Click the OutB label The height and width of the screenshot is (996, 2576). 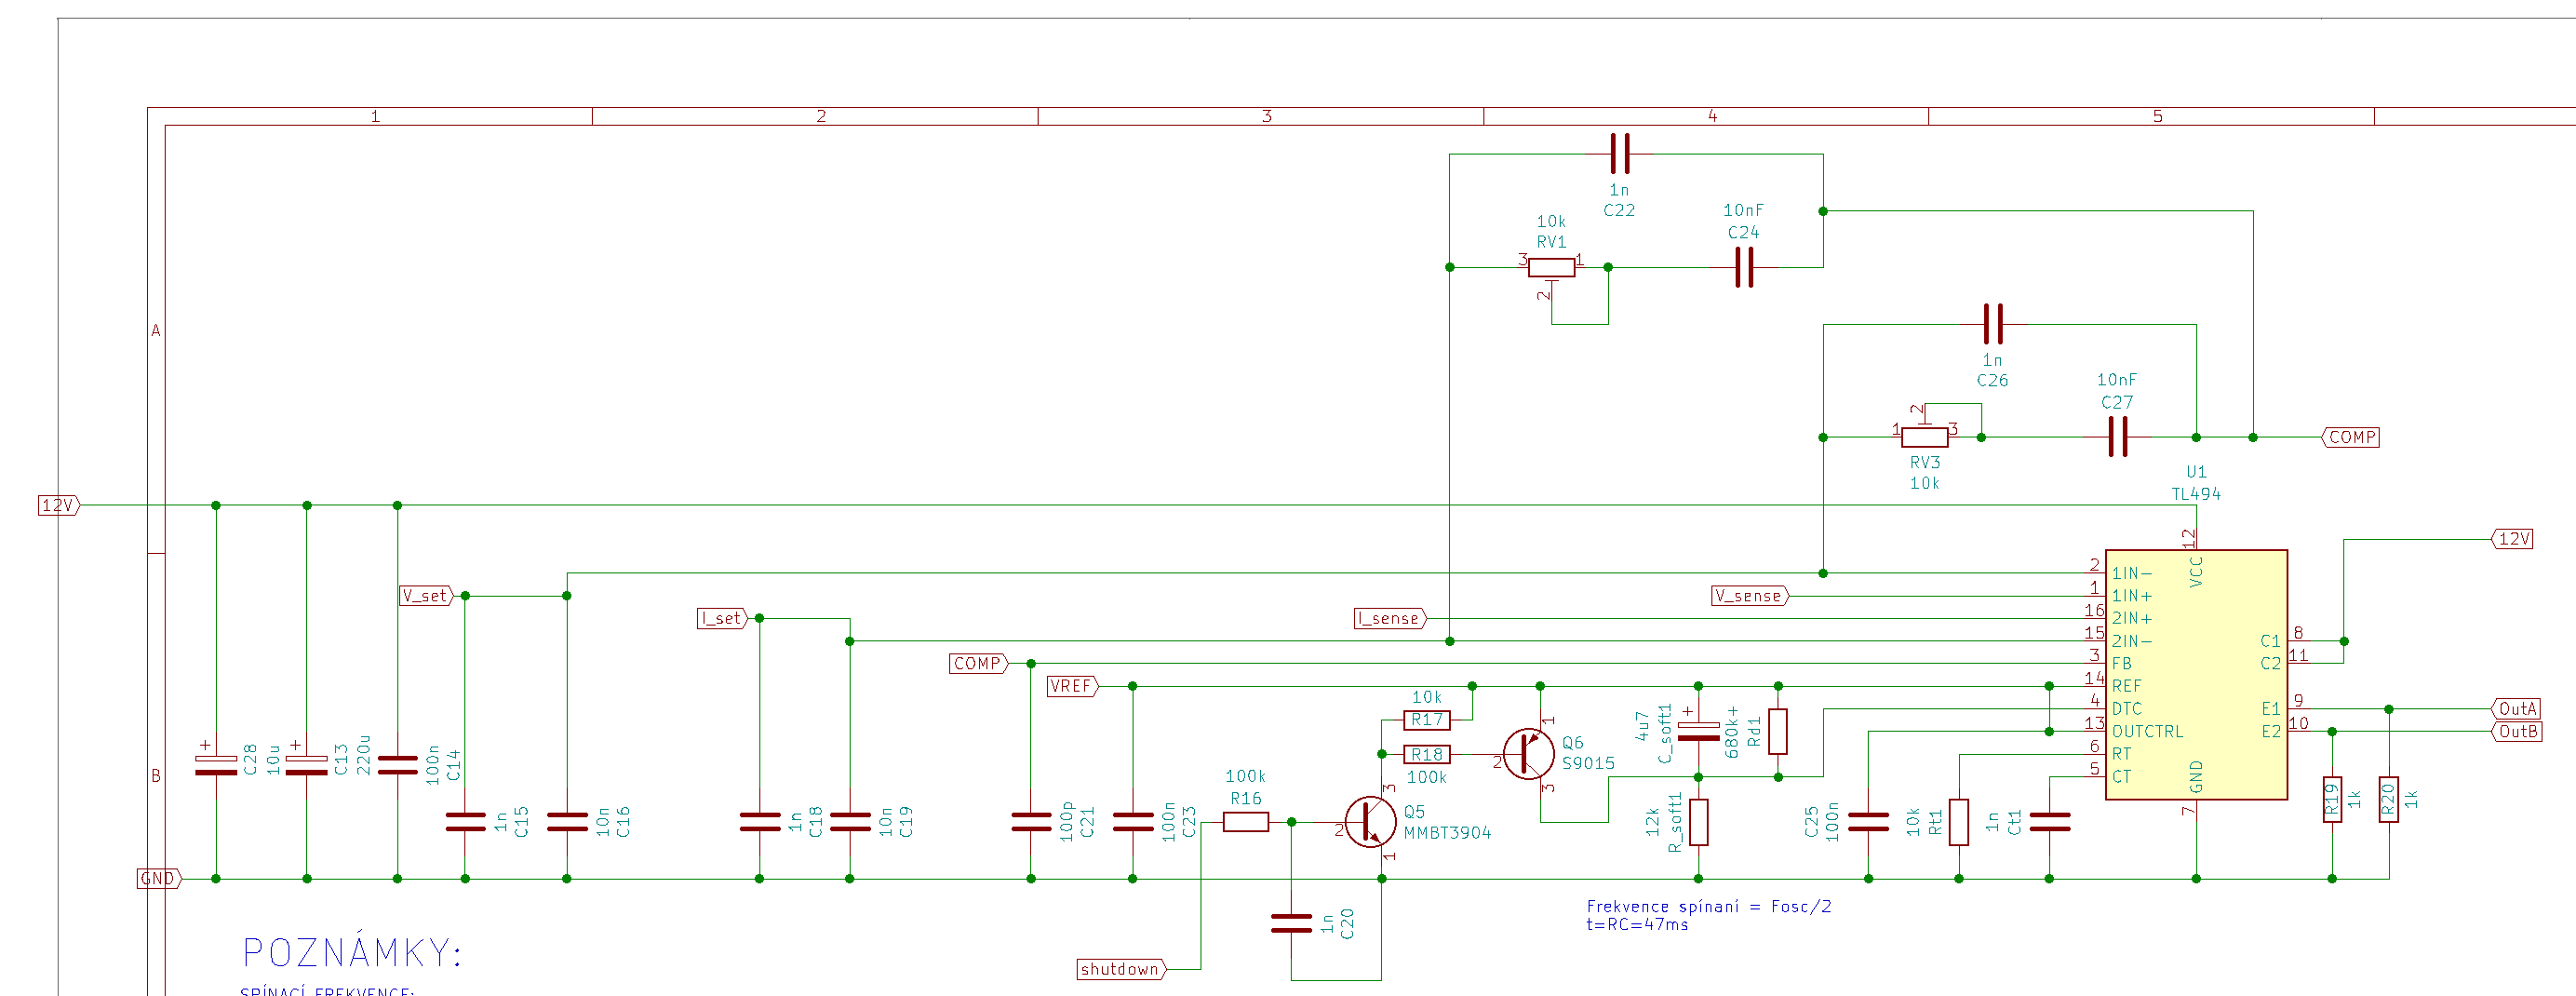click(x=2516, y=731)
